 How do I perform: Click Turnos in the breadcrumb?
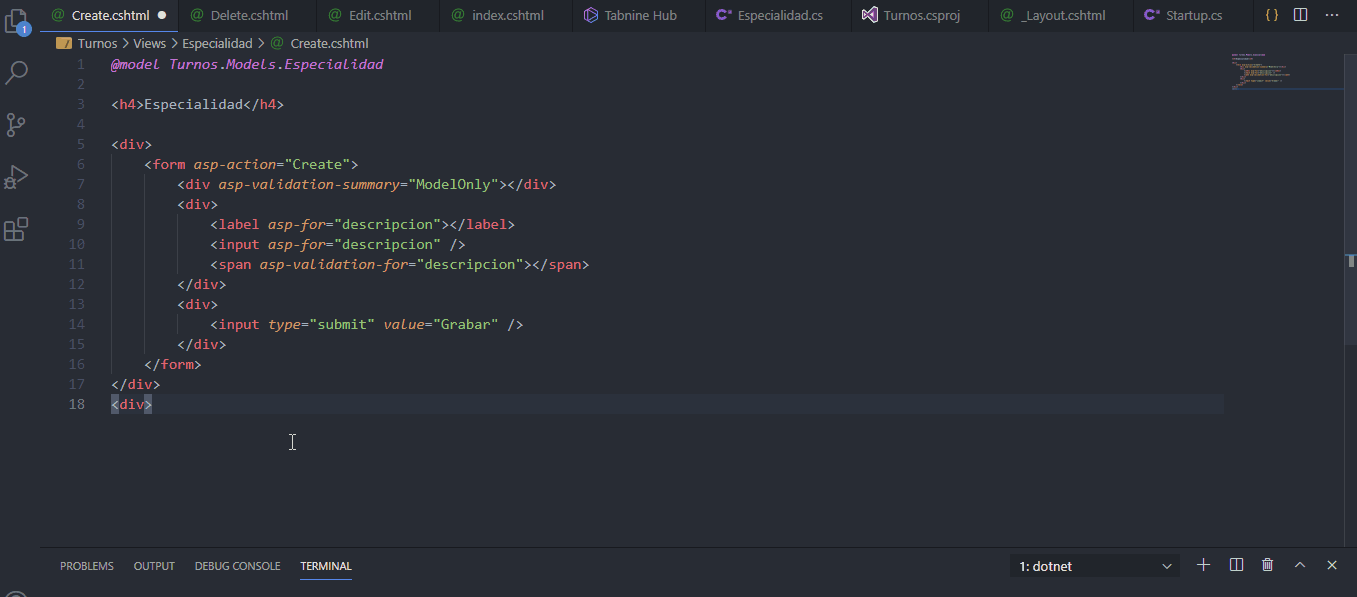pos(97,43)
